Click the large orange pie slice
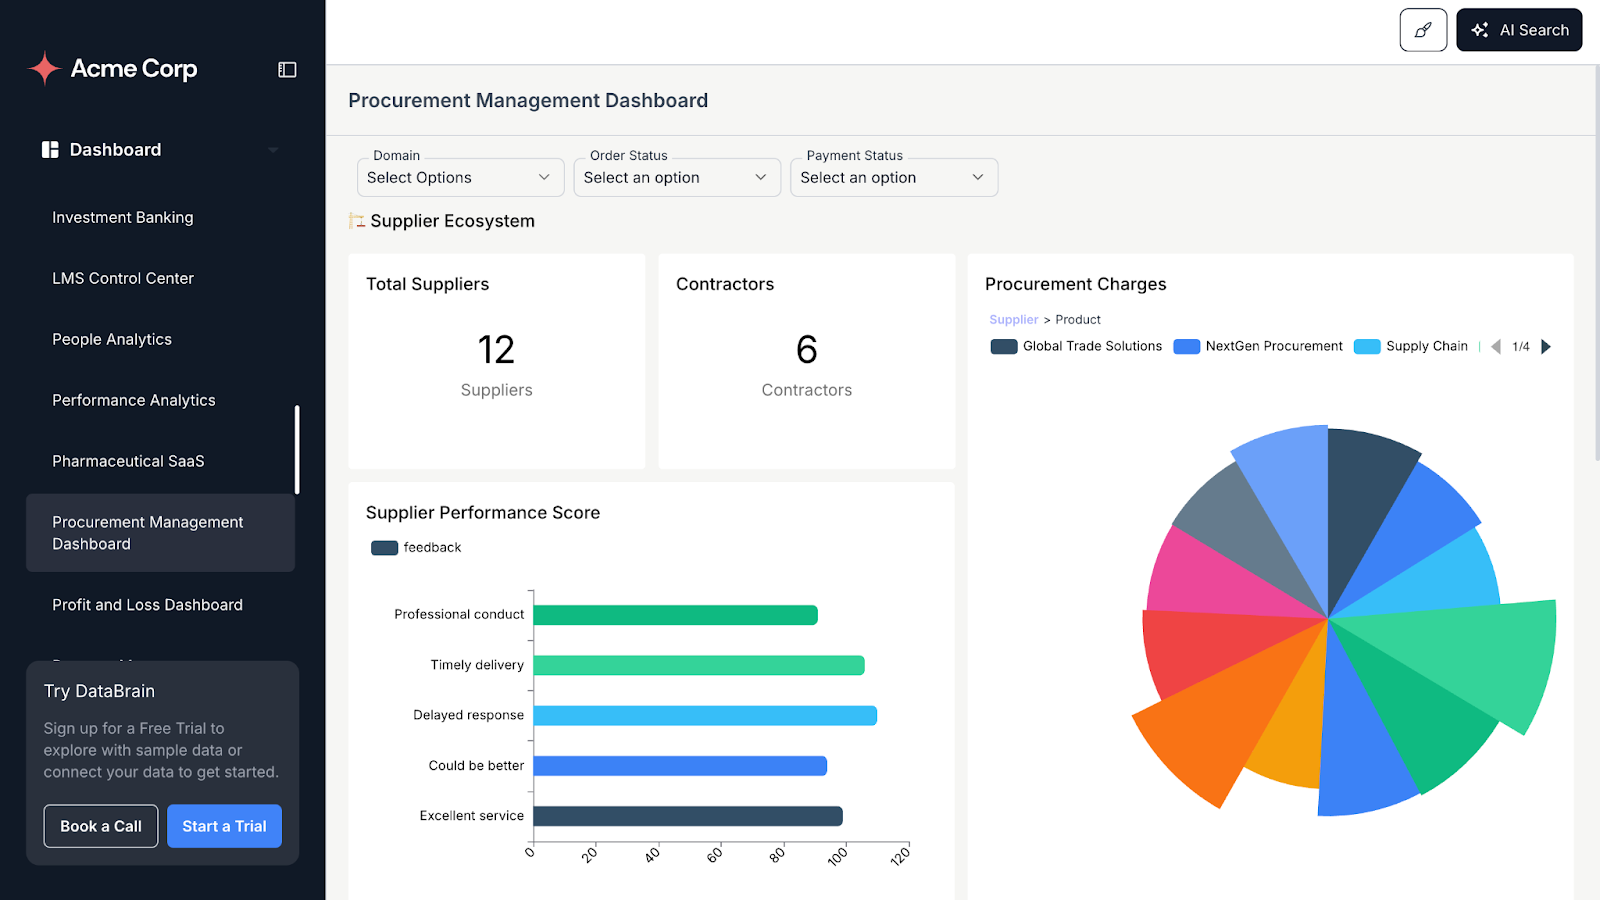Viewport: 1600px width, 900px height. point(1215,725)
